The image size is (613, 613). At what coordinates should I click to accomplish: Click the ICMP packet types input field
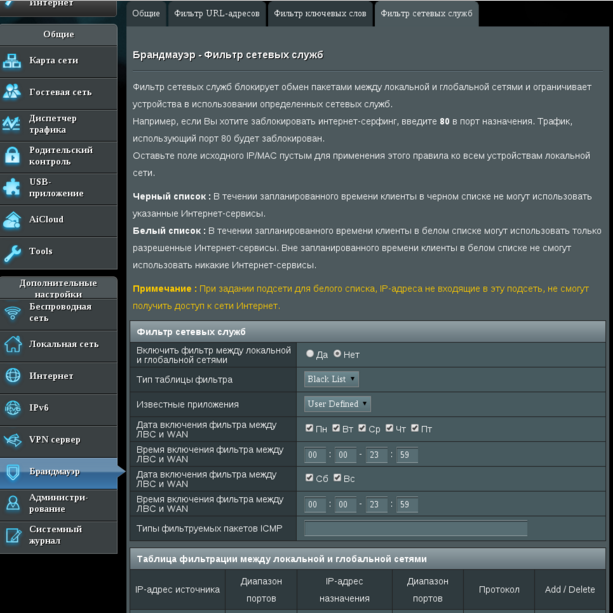pos(415,528)
